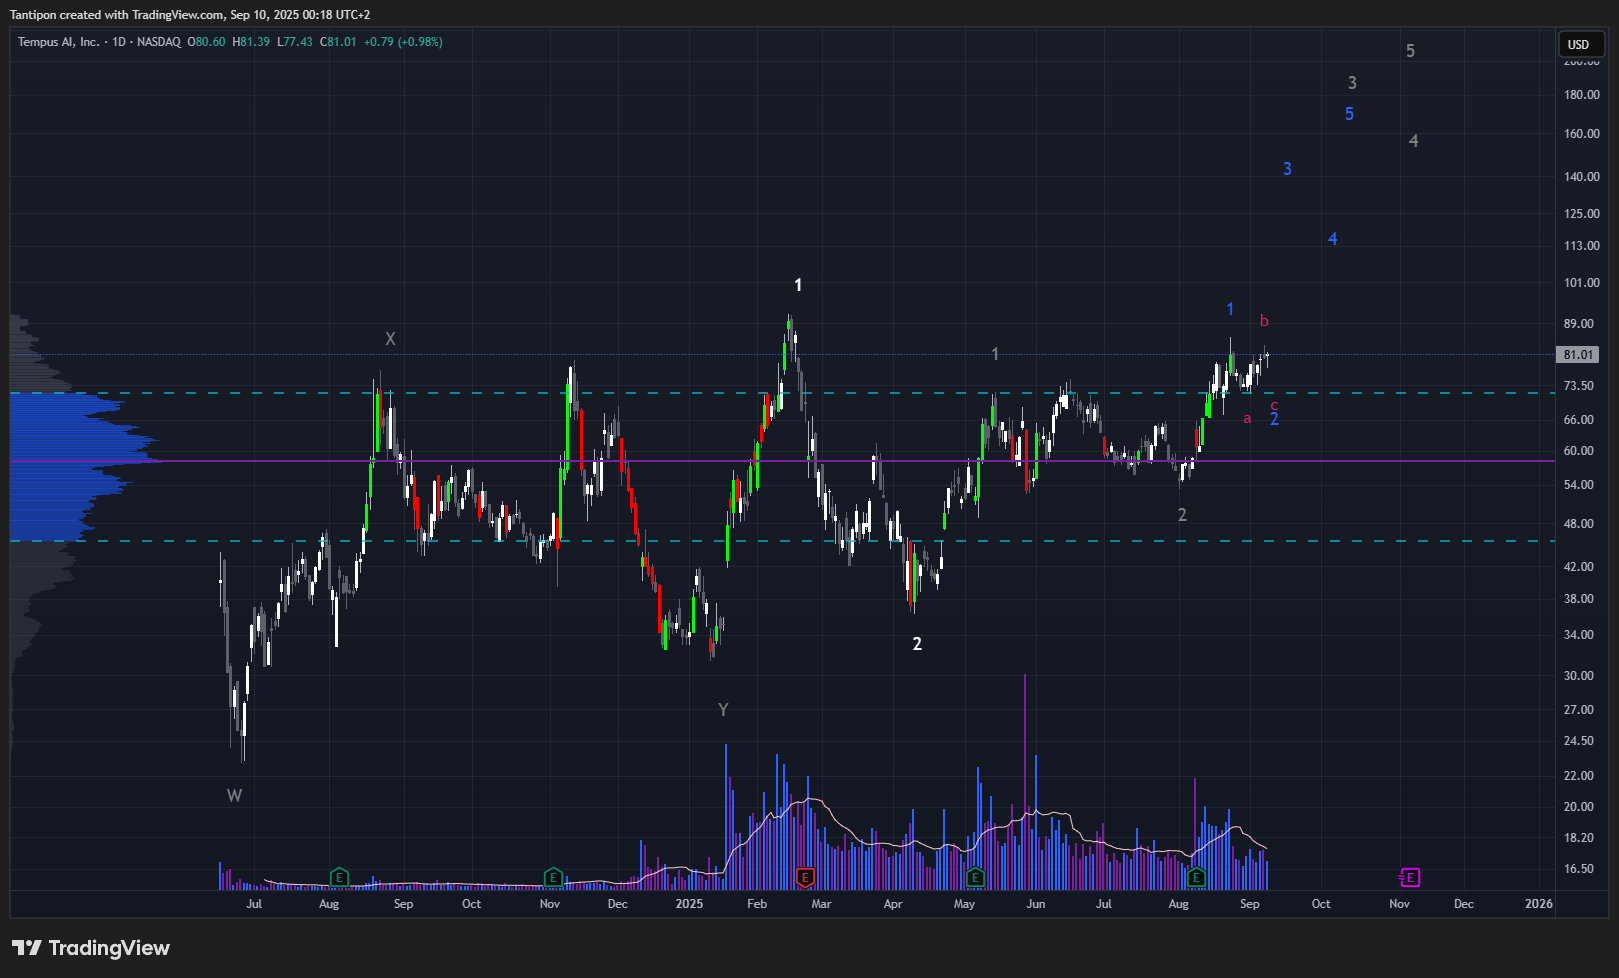The width and height of the screenshot is (1619, 978).
Task: Select the gray wave label W
Action: [234, 796]
